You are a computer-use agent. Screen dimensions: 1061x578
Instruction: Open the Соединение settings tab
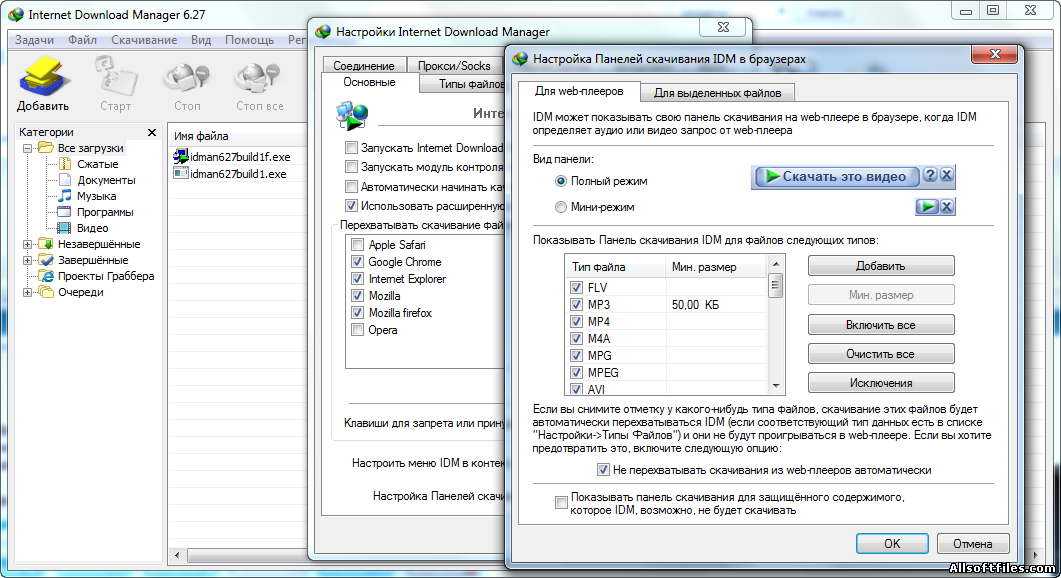[363, 66]
